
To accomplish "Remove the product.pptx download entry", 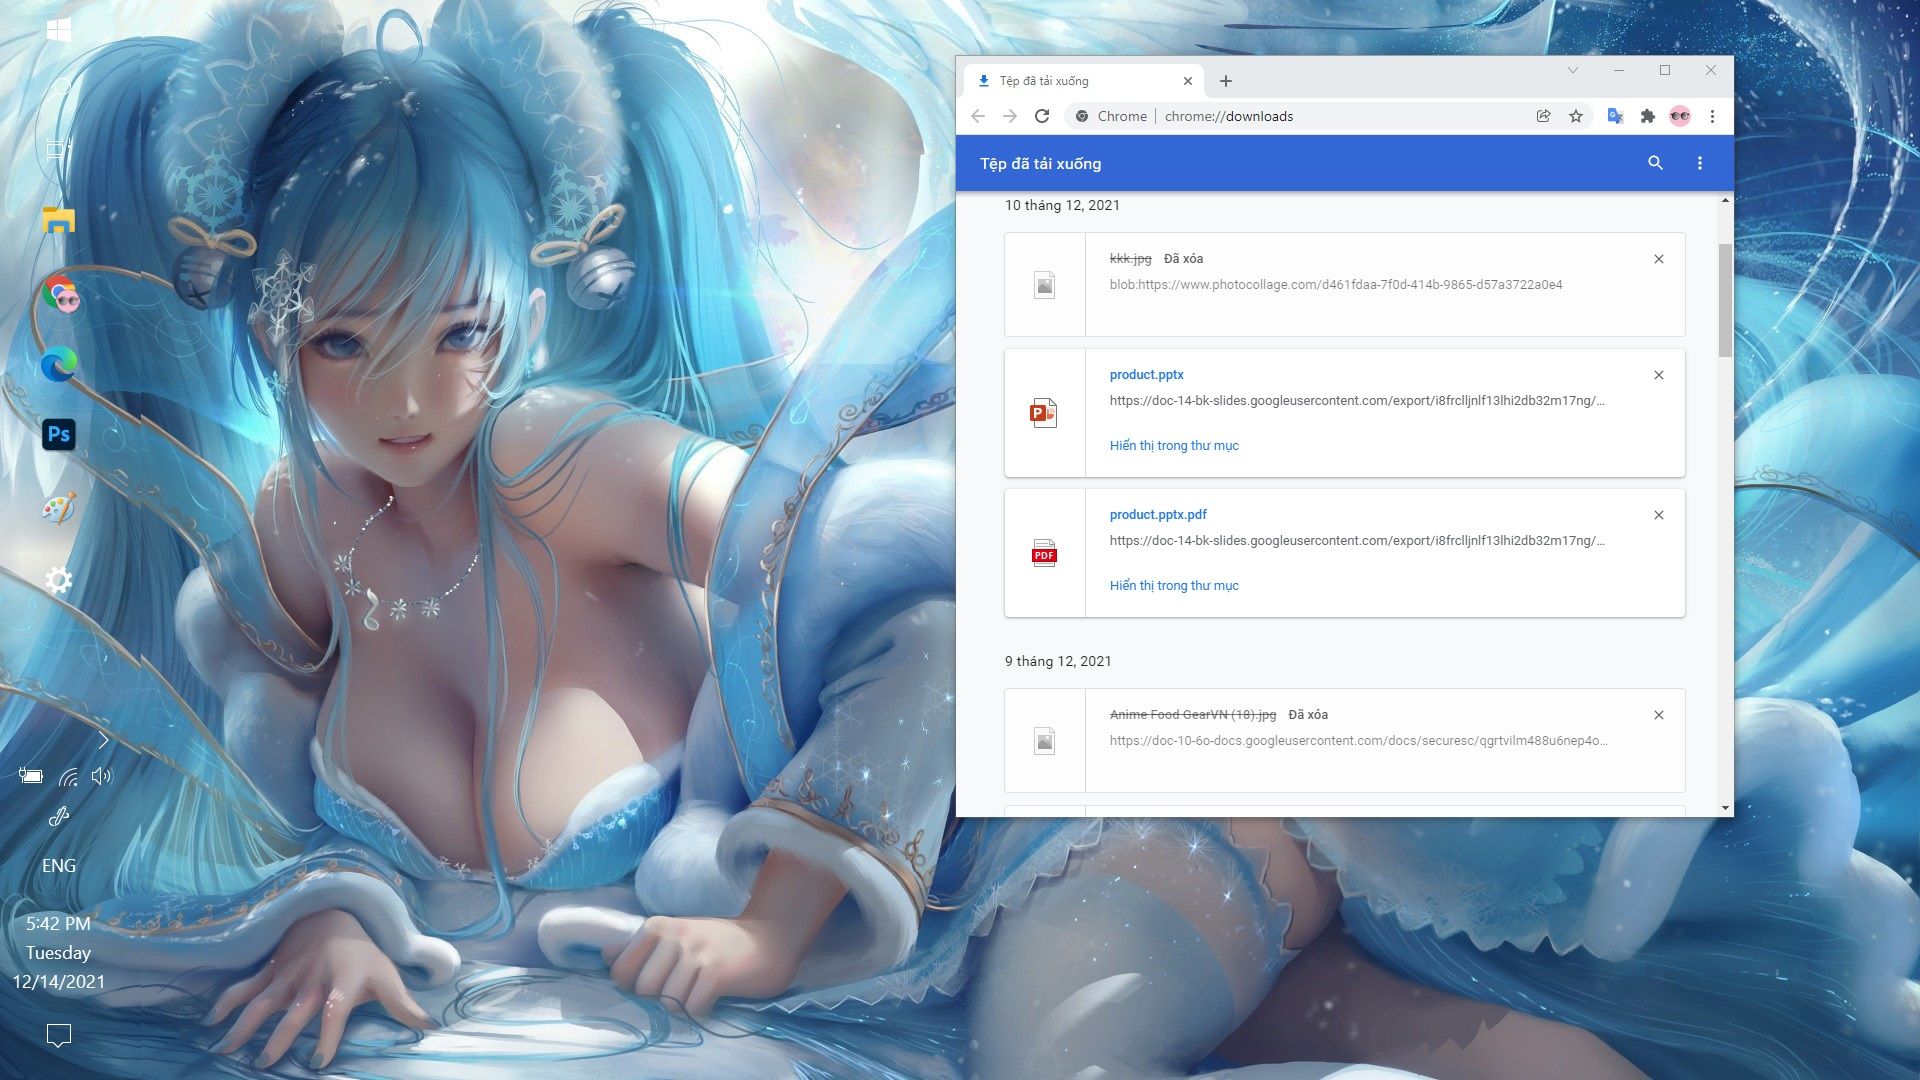I will coord(1659,375).
